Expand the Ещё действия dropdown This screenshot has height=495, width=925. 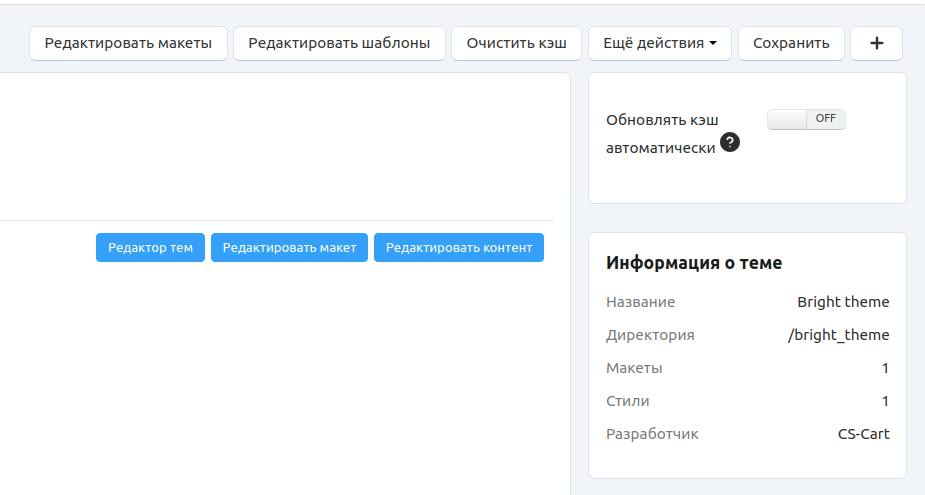coord(660,44)
